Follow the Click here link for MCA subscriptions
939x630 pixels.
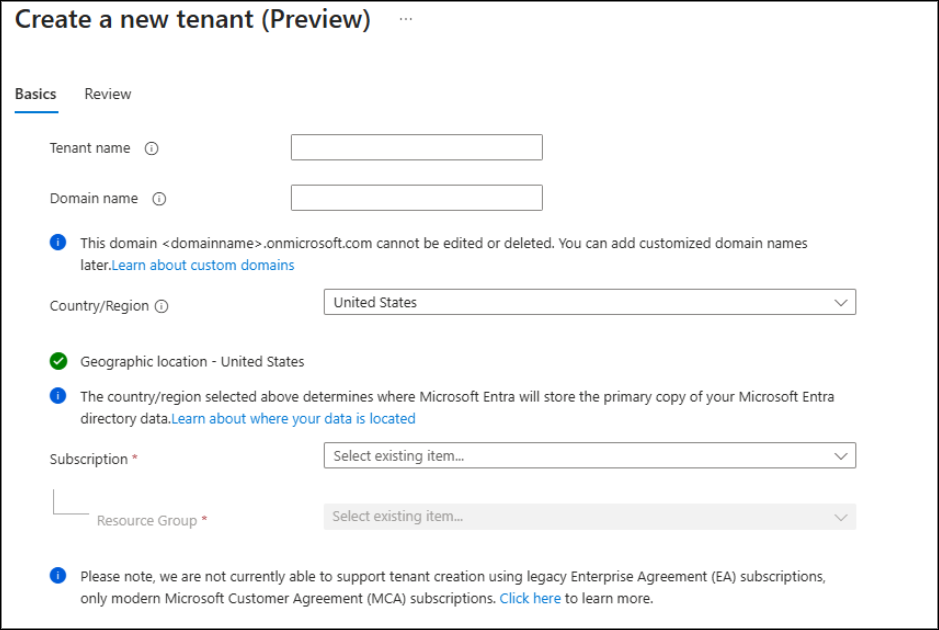[x=530, y=599]
